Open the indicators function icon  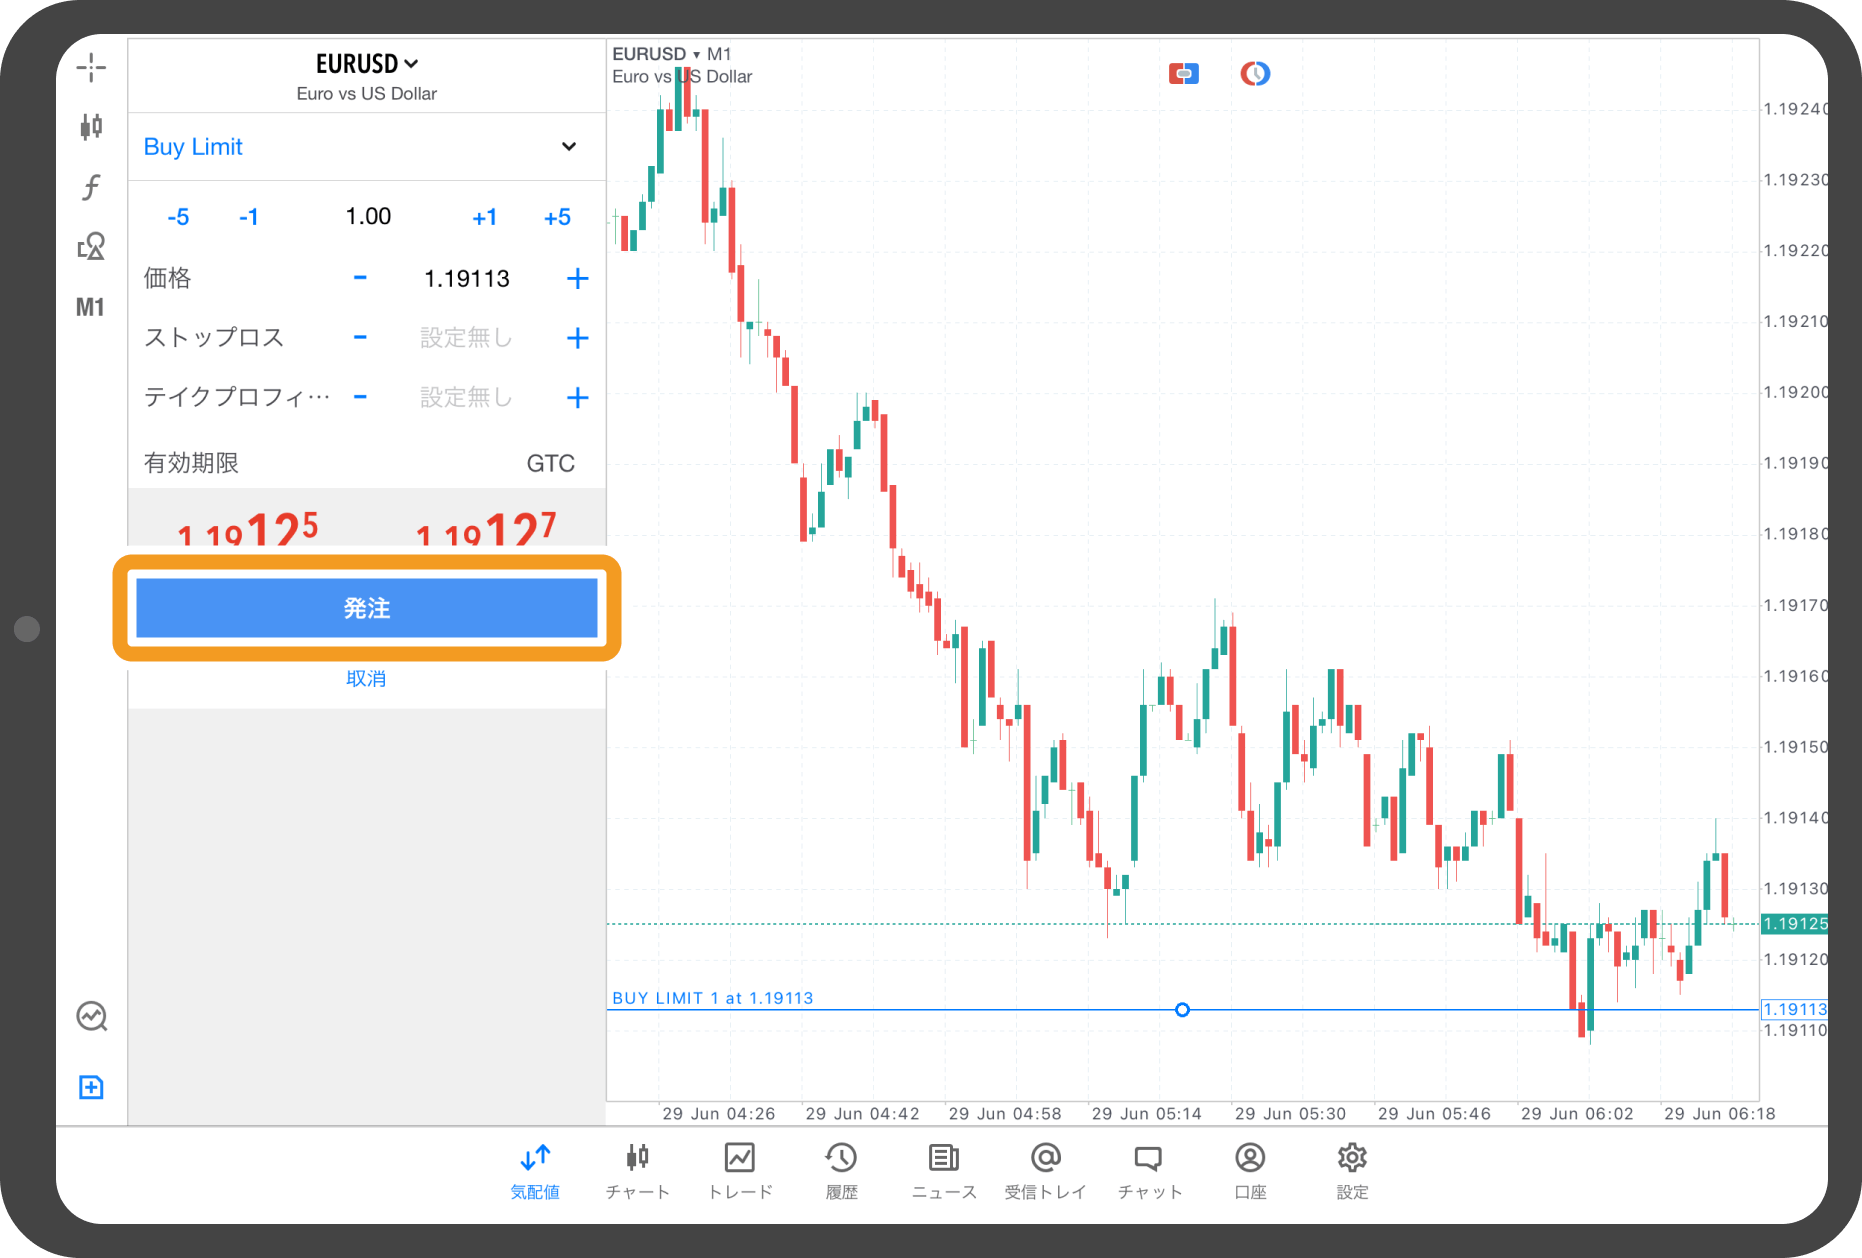[91, 187]
